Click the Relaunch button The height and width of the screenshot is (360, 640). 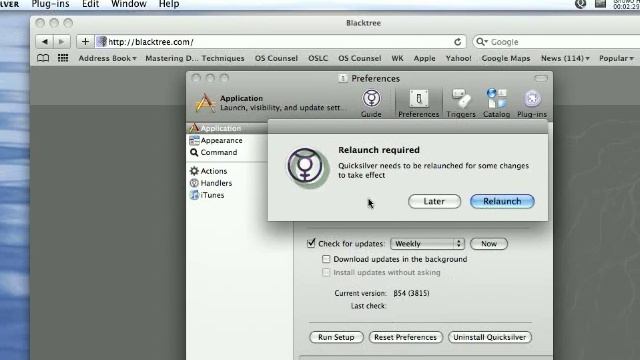point(502,201)
